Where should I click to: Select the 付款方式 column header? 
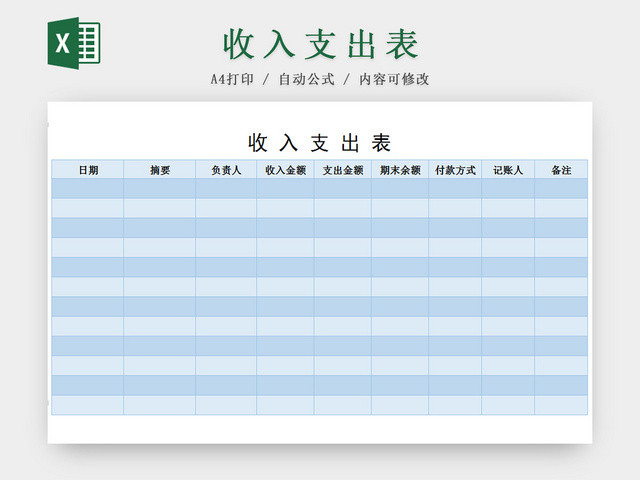455,170
